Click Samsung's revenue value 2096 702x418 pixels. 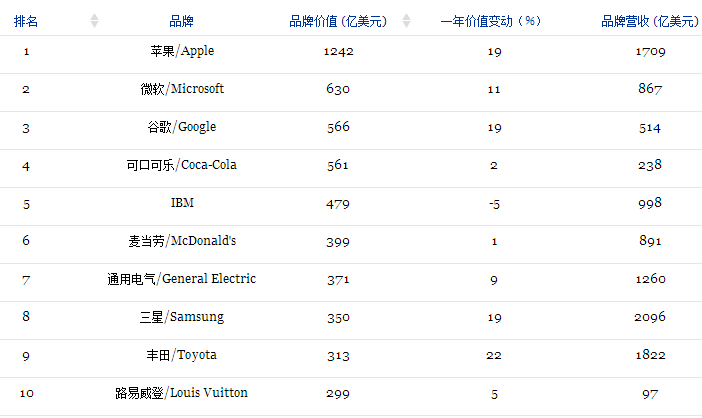coord(650,317)
